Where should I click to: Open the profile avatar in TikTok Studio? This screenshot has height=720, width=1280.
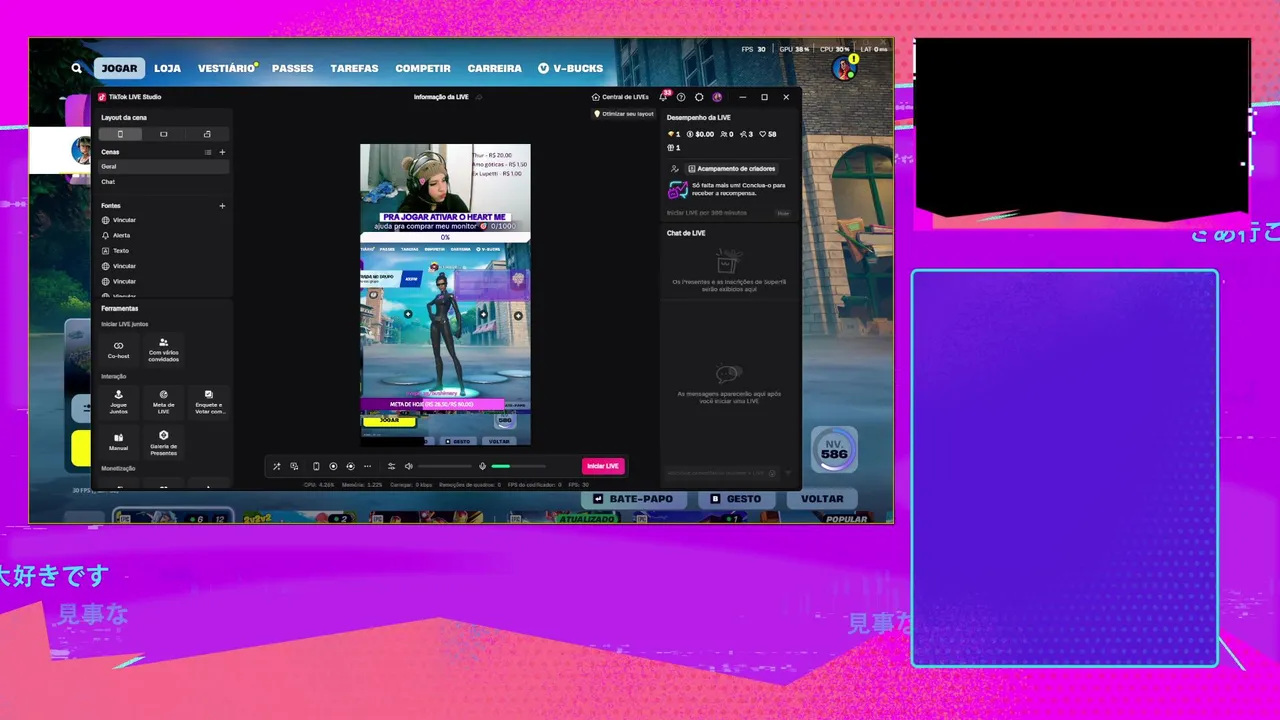pos(717,97)
